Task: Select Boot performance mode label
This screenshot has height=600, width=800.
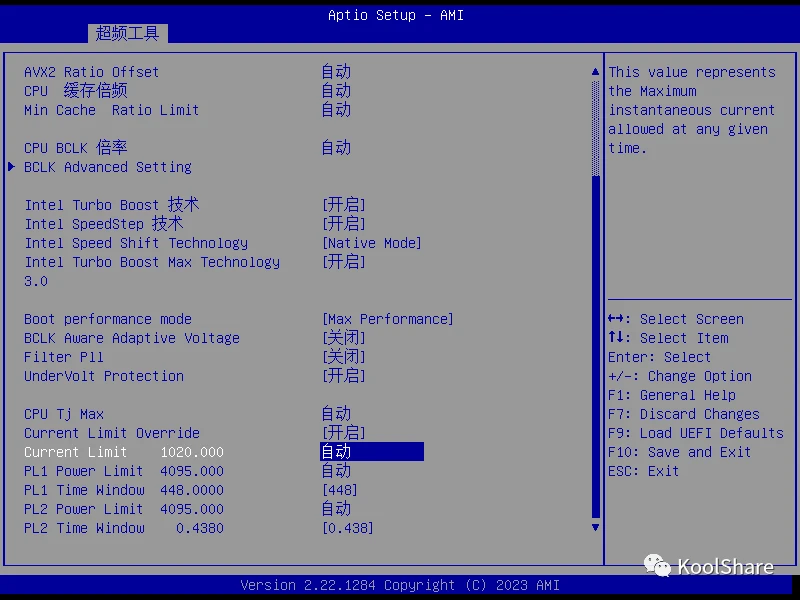Action: click(108, 319)
